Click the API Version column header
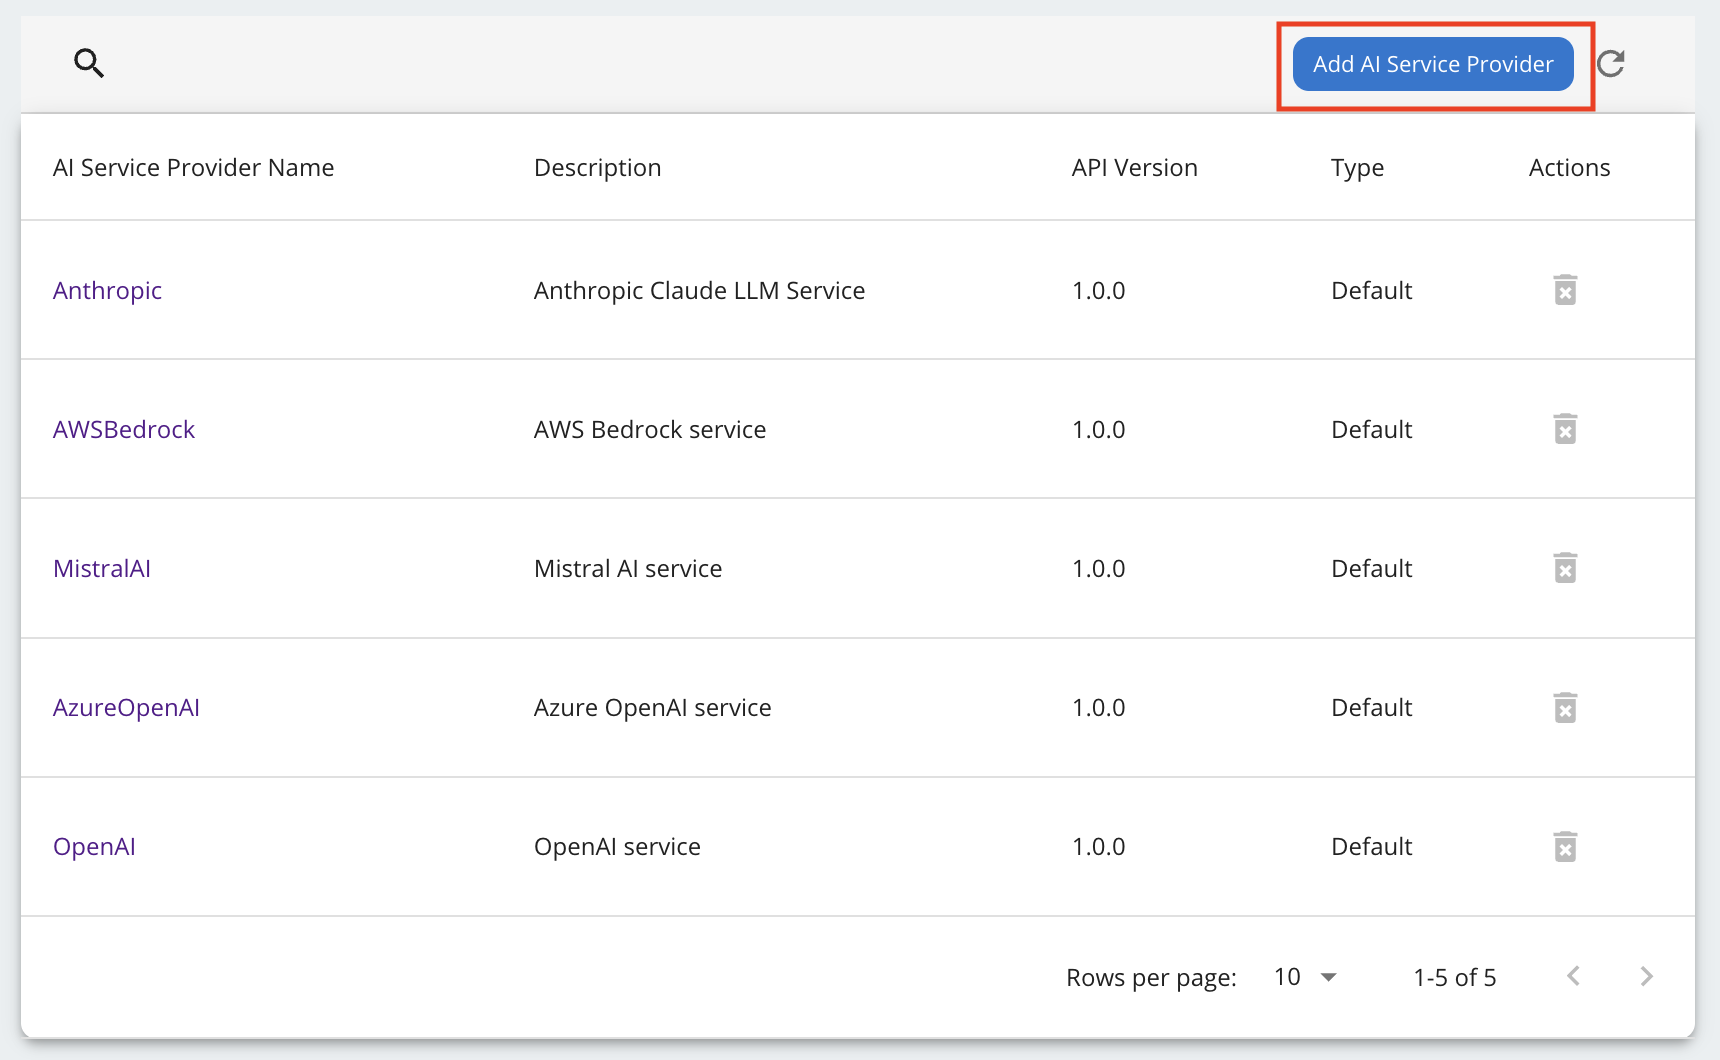The image size is (1720, 1060). 1134,167
